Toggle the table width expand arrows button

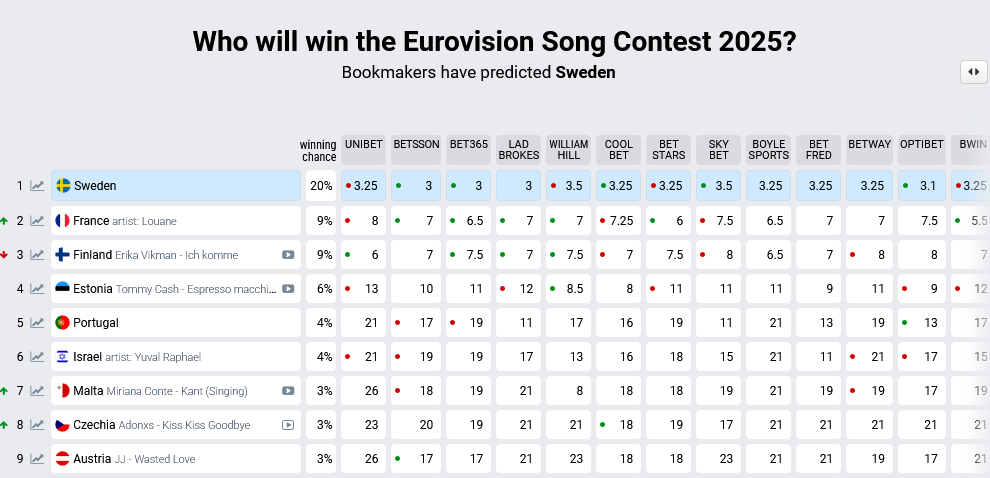point(973,72)
